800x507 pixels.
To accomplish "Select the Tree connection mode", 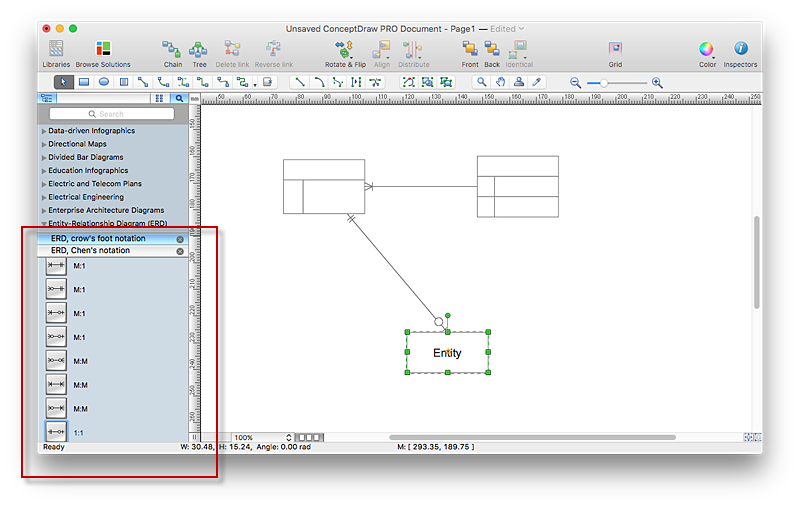I will click(199, 54).
